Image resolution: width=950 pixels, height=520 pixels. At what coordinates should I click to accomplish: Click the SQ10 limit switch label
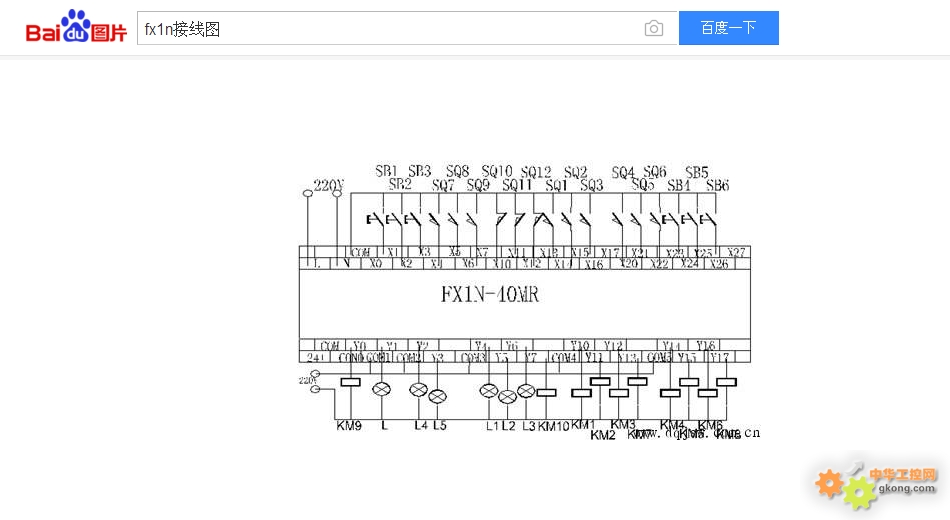tap(496, 171)
